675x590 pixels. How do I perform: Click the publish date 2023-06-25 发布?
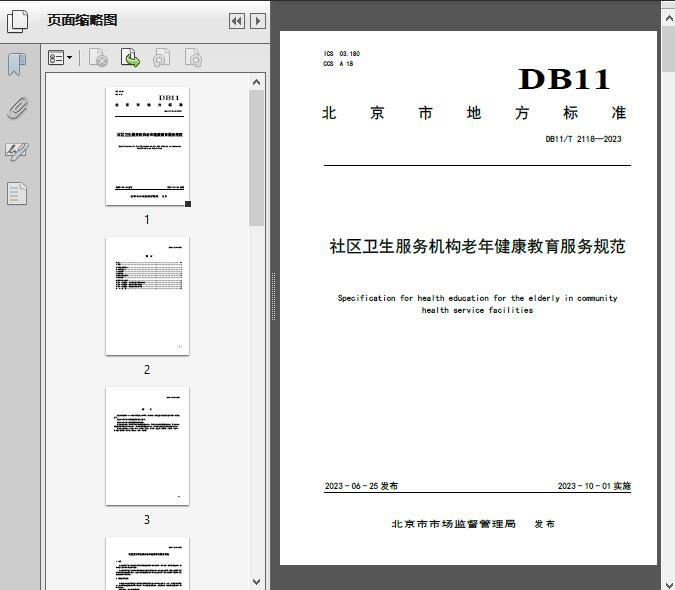pyautogui.click(x=361, y=486)
